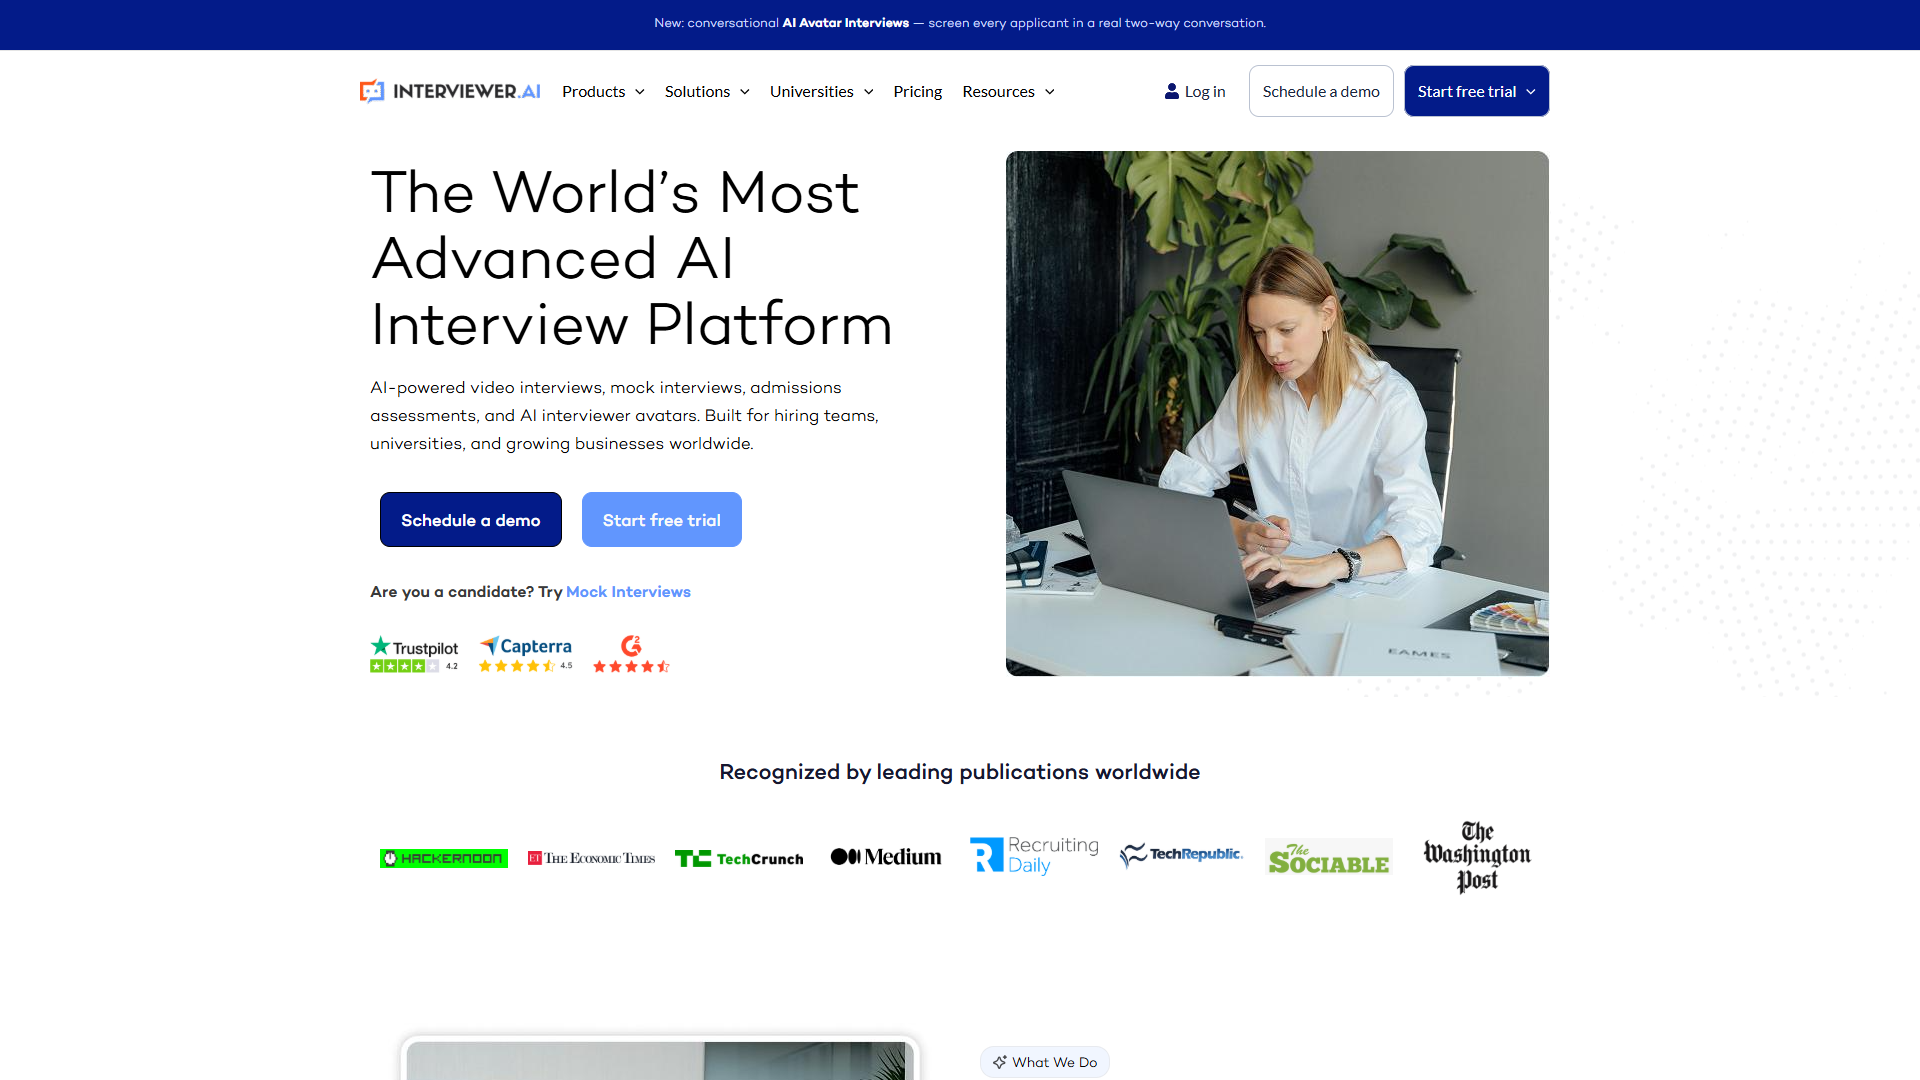Screen dimensions: 1920x1080
Task: Open the Capterra rating badge
Action: point(526,654)
